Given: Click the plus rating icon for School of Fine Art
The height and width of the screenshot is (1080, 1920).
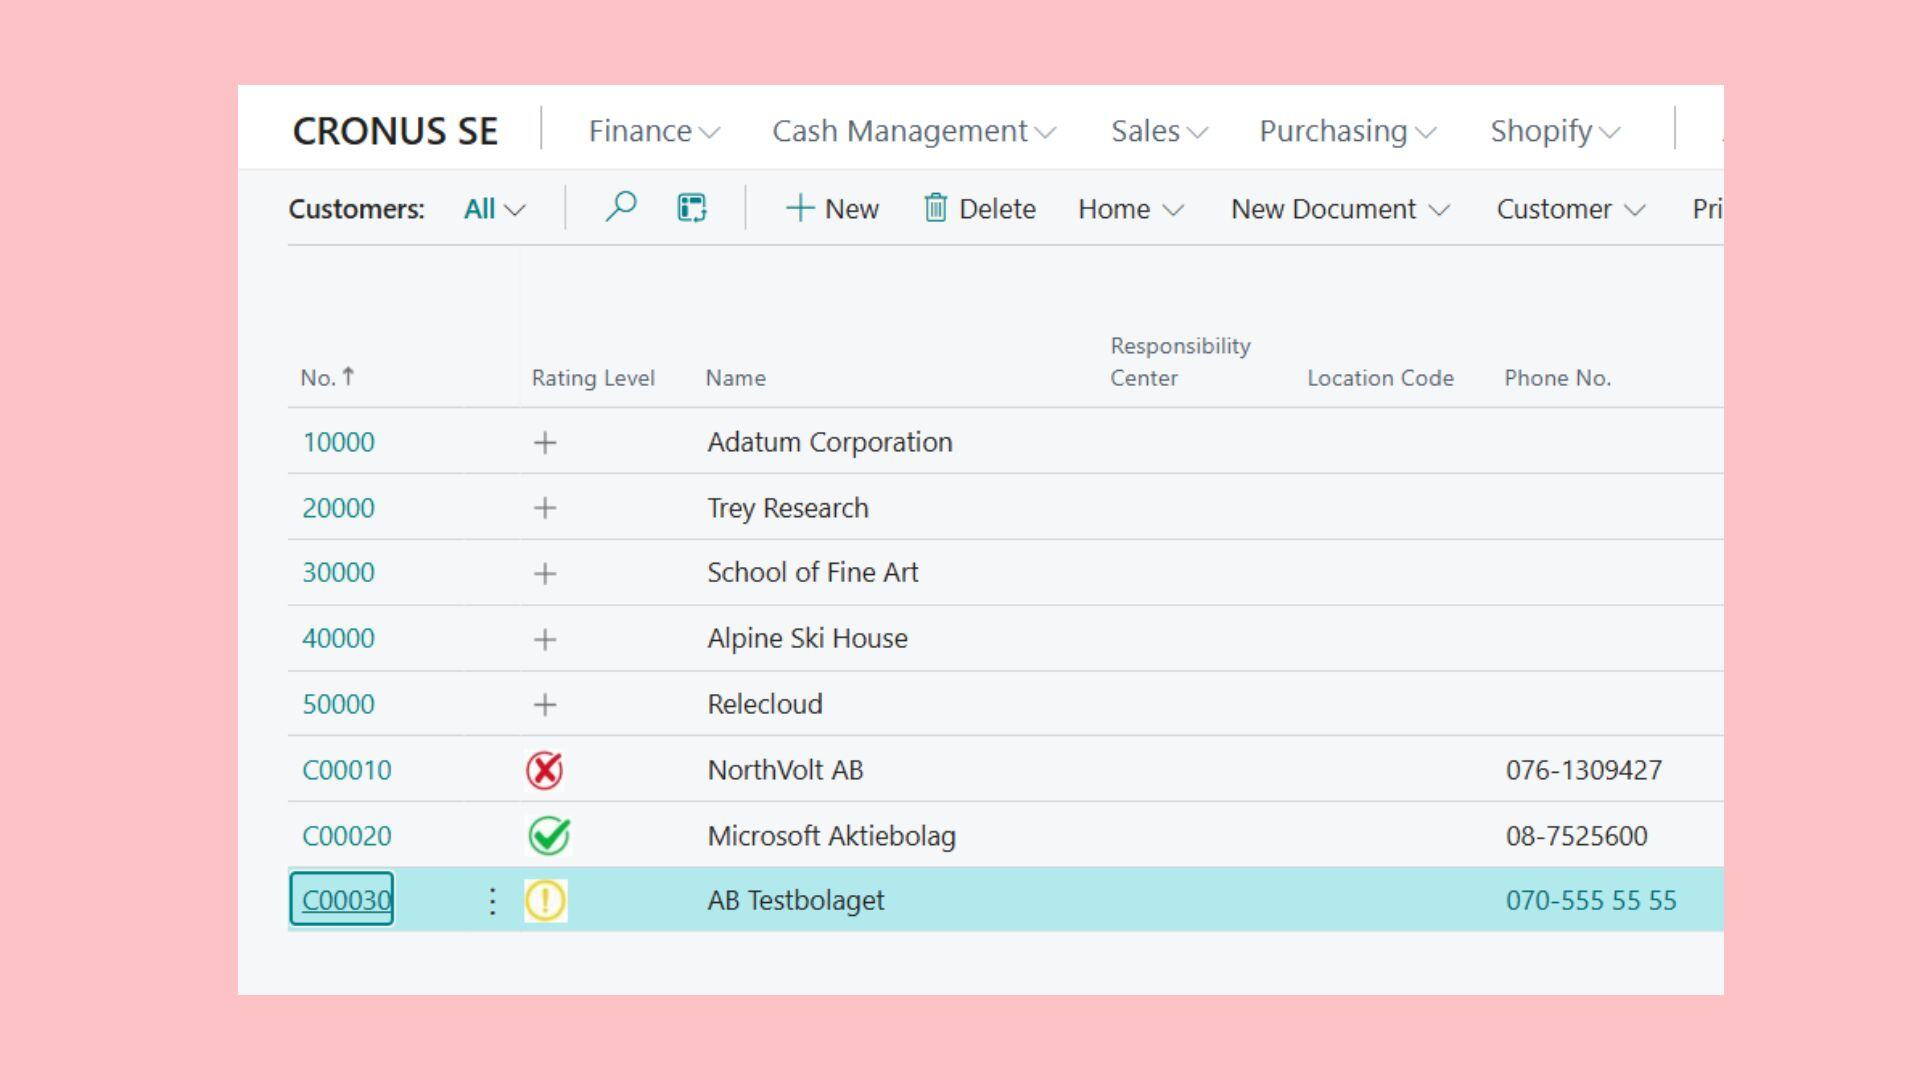Looking at the screenshot, I should point(545,573).
